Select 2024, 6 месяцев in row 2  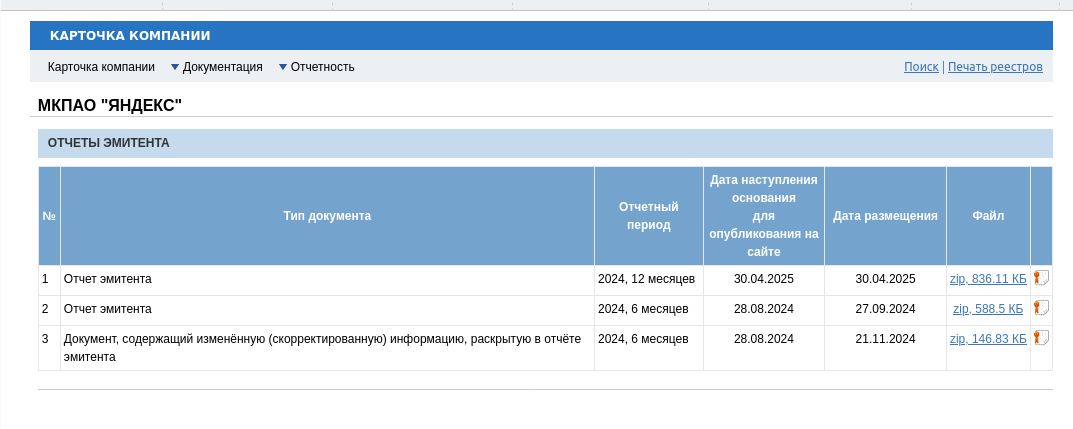[x=649, y=309]
